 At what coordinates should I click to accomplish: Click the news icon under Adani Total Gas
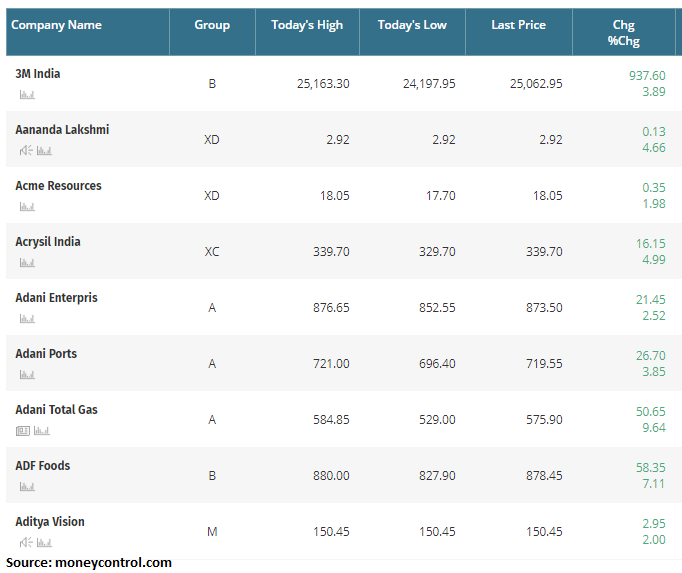point(23,431)
